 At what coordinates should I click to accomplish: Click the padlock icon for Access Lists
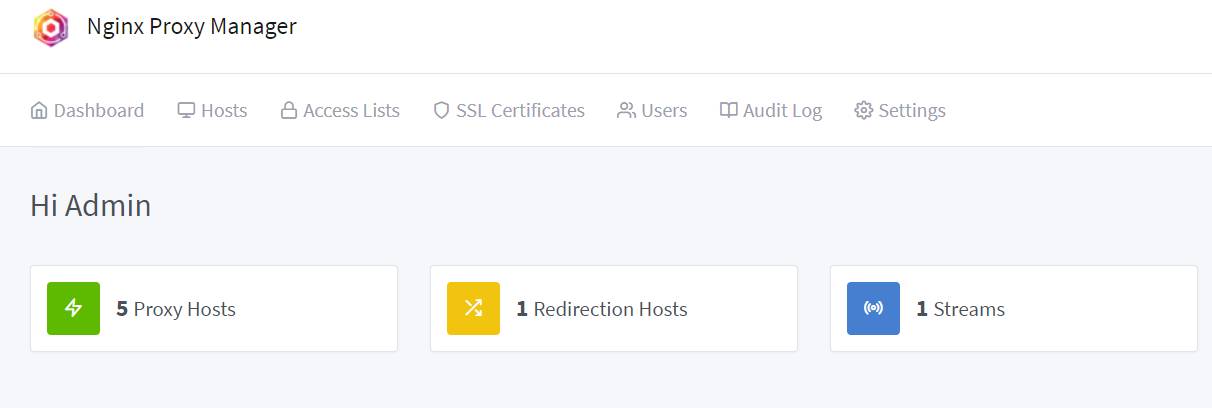289,111
